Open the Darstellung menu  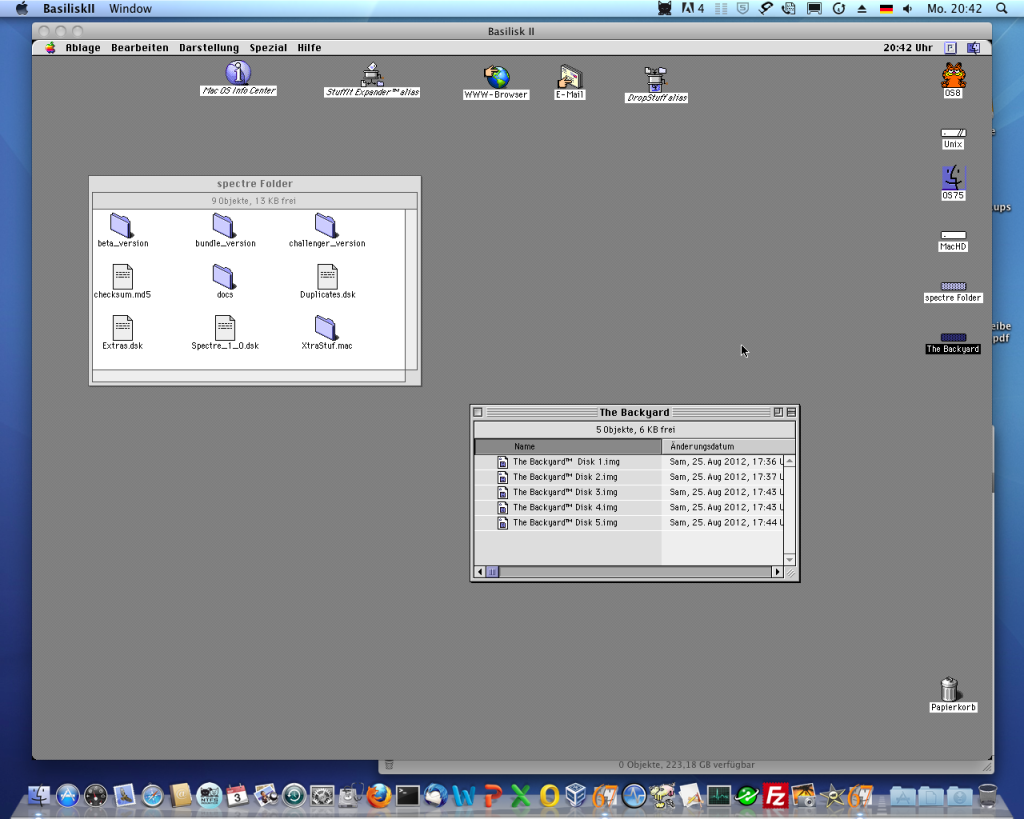pos(209,48)
